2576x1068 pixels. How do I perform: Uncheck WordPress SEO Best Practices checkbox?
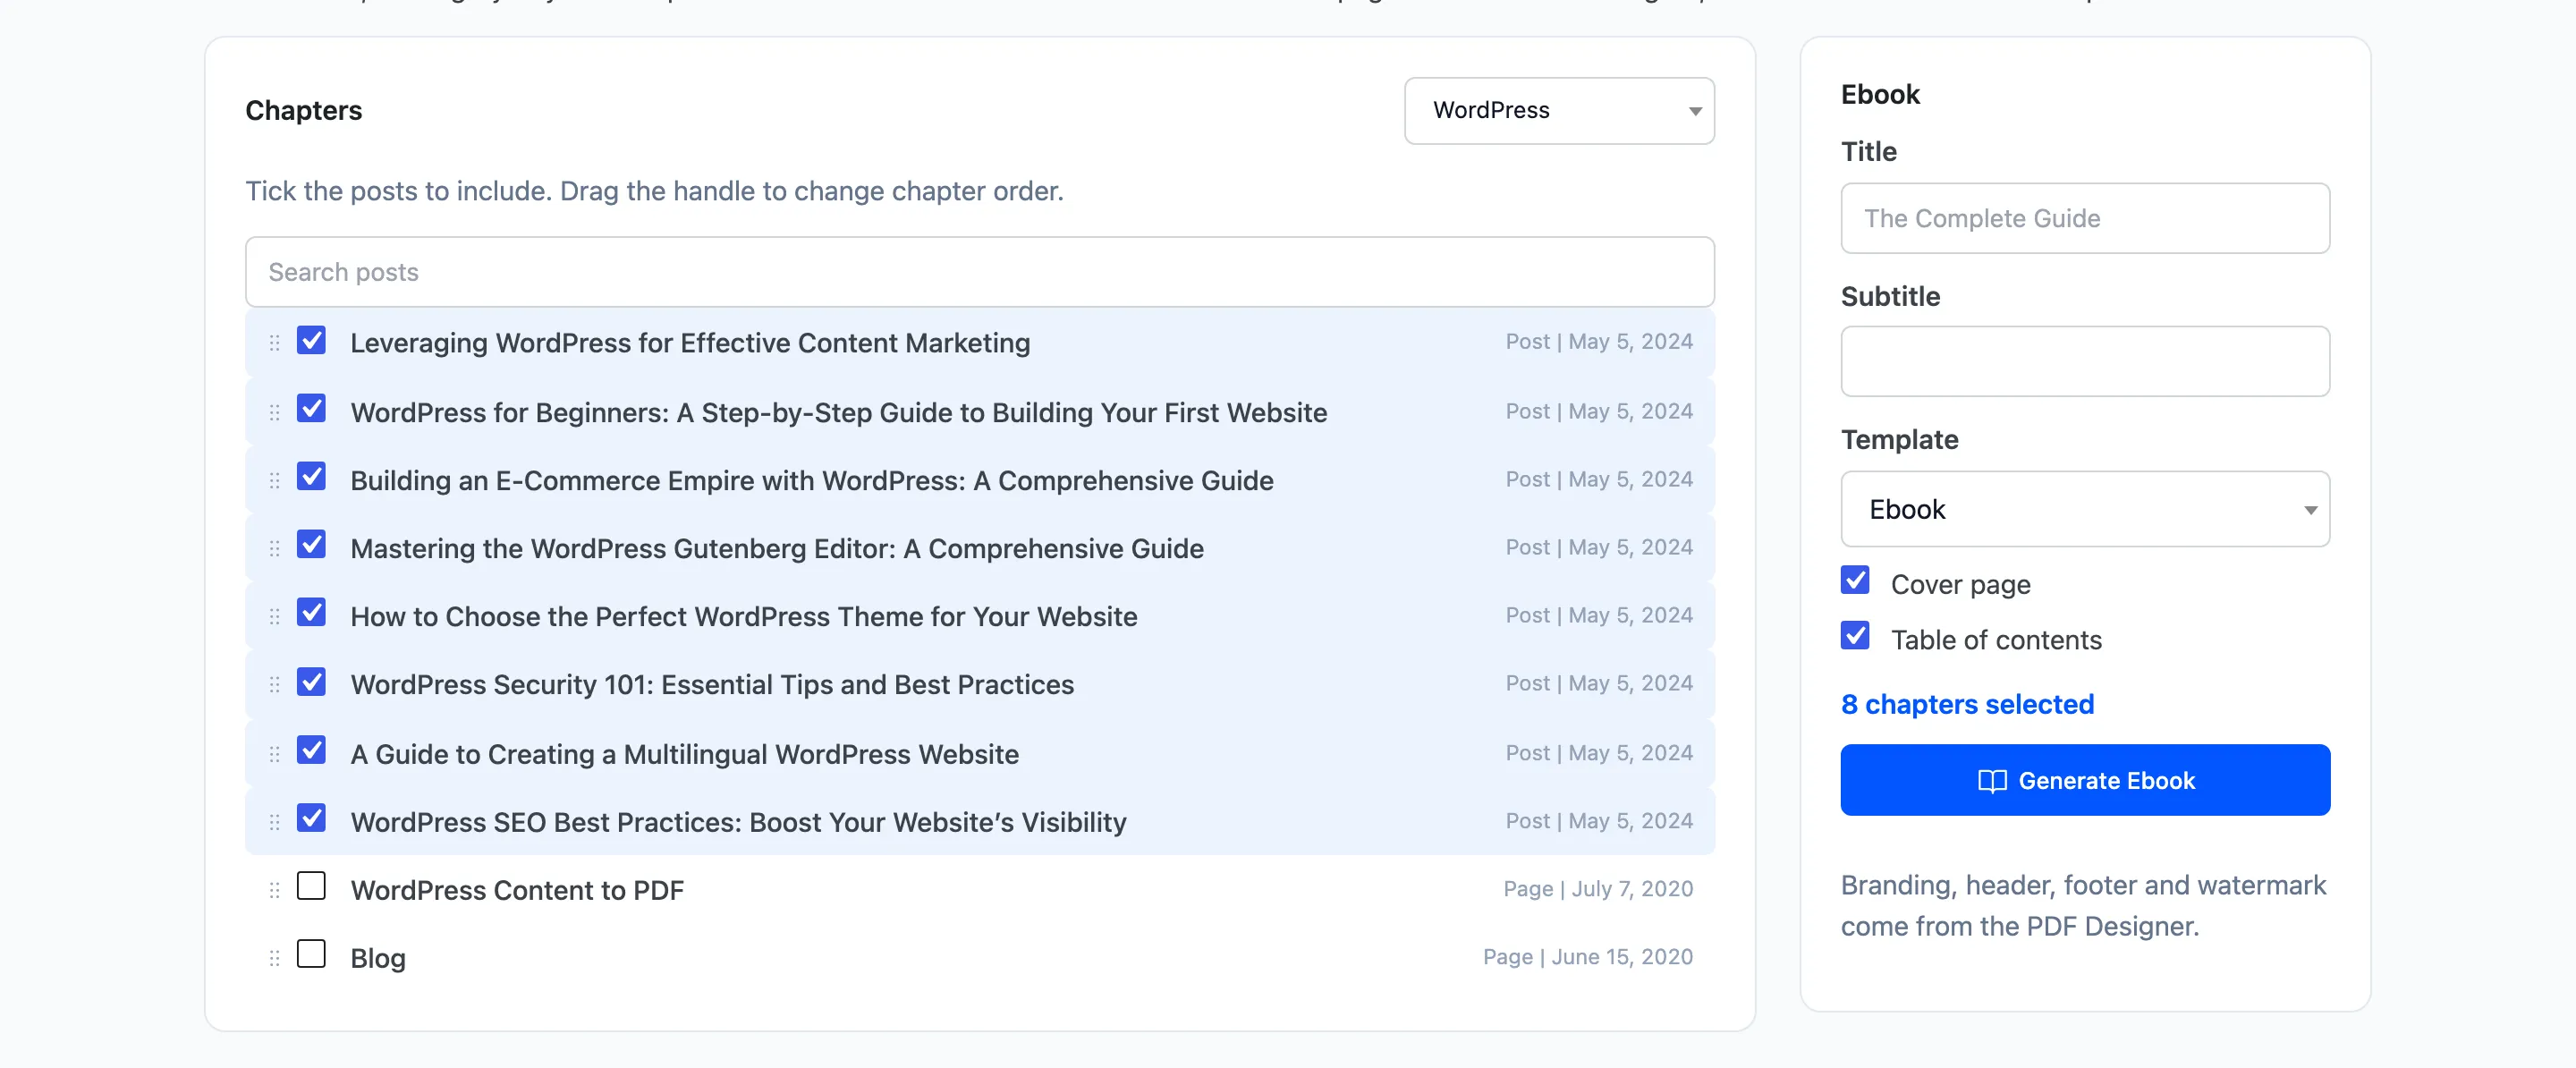tap(311, 818)
